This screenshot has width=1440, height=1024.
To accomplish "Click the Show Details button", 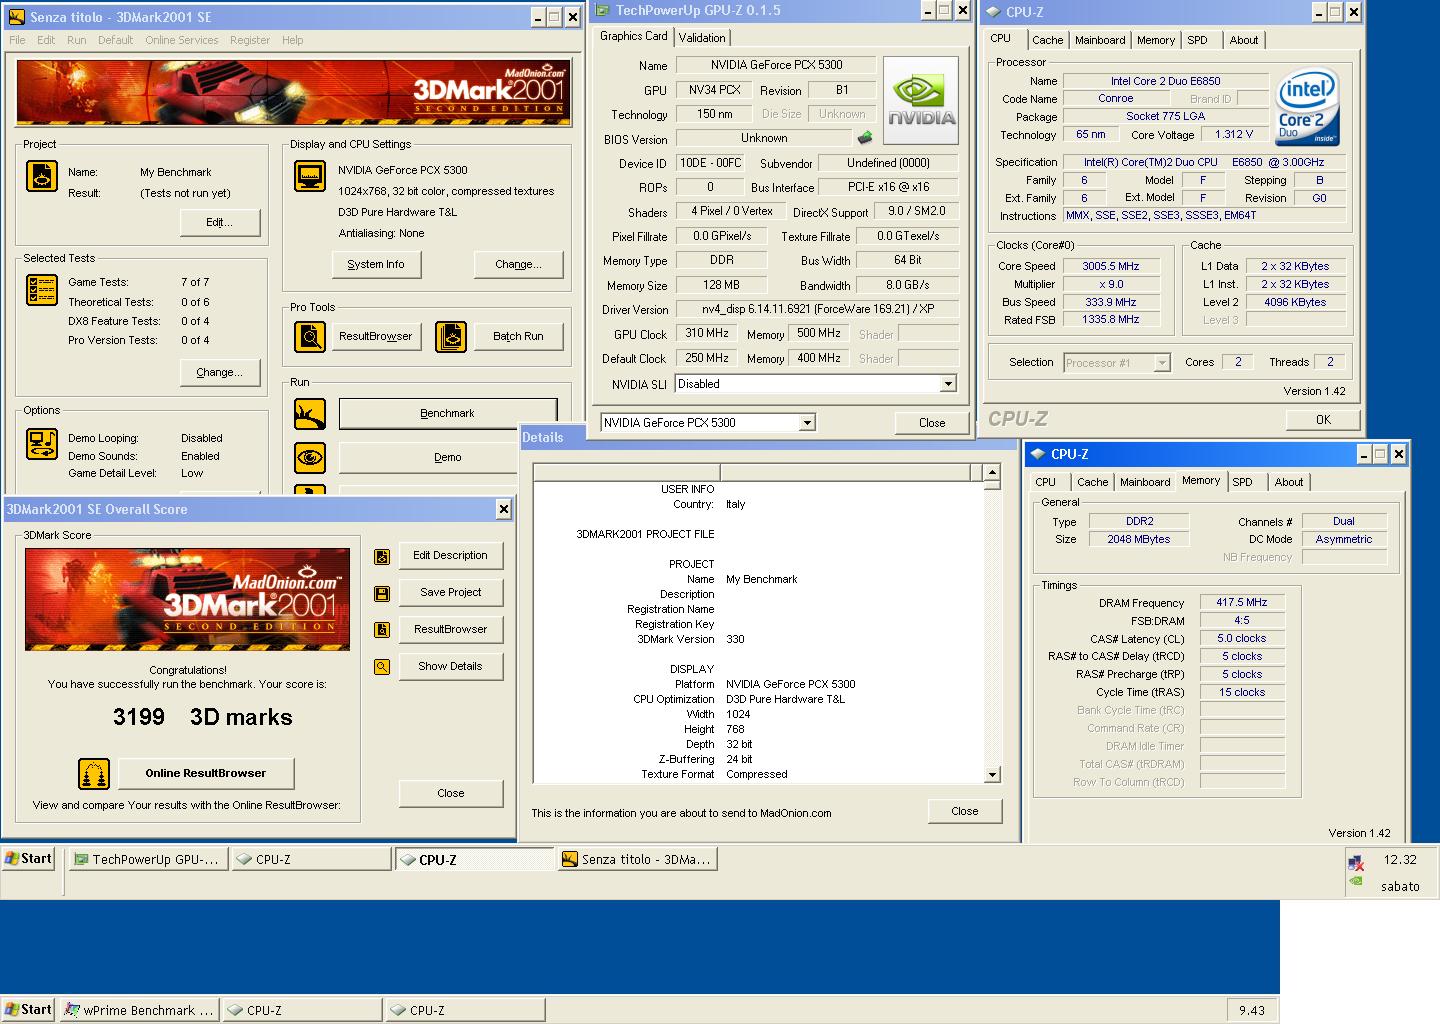I will (x=450, y=666).
